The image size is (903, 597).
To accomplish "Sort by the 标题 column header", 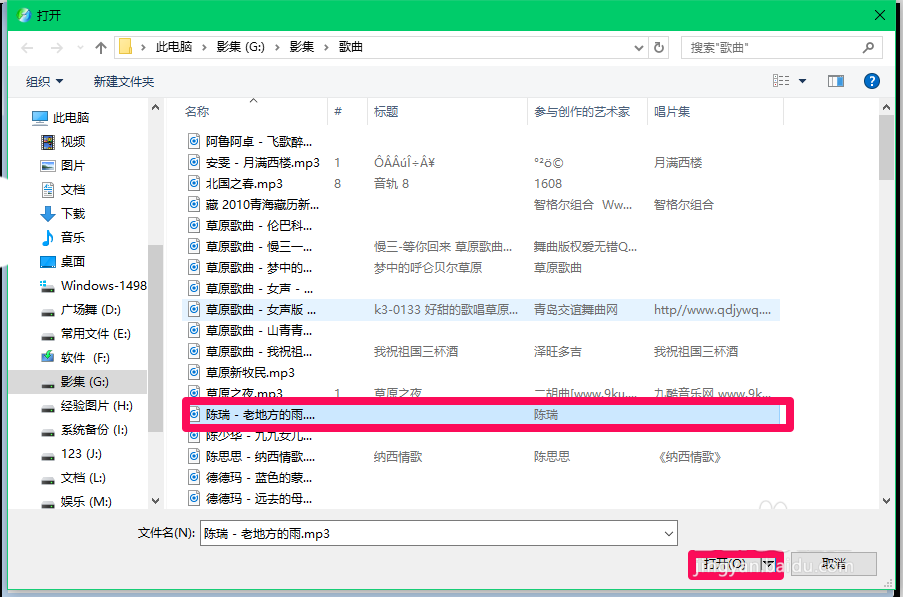I will click(x=387, y=111).
